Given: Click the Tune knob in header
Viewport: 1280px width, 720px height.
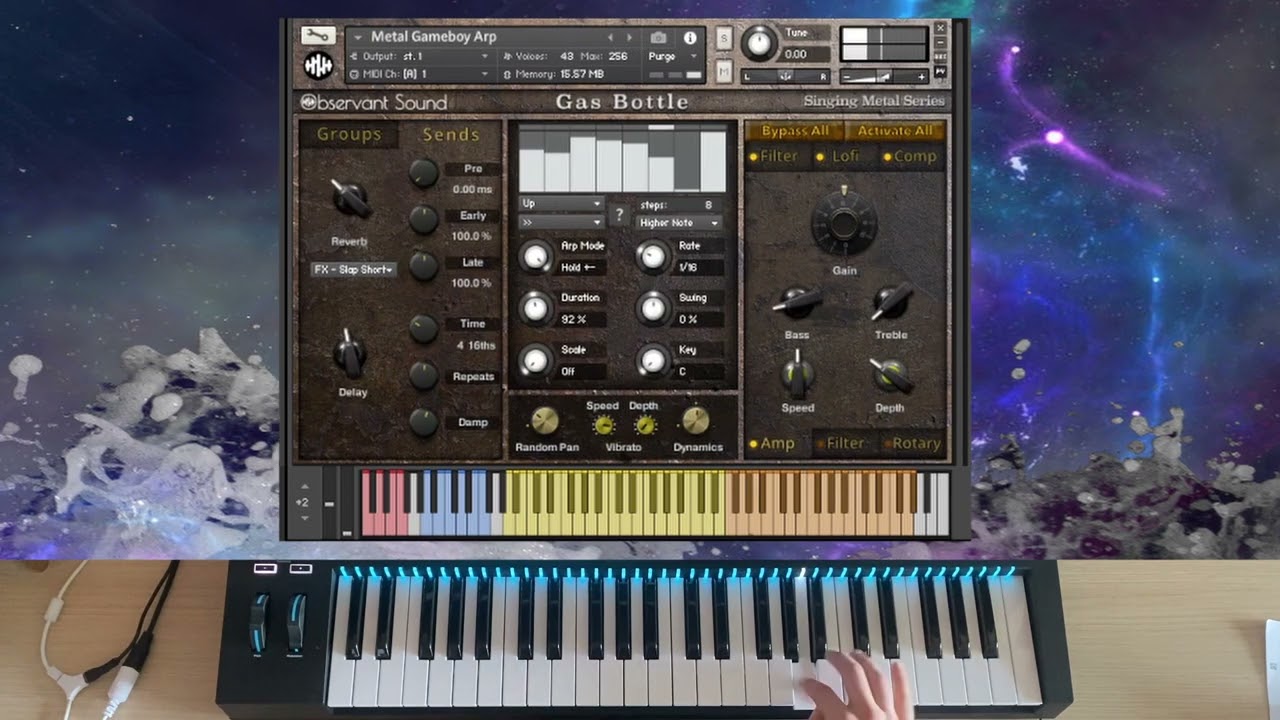Looking at the screenshot, I should pyautogui.click(x=759, y=42).
